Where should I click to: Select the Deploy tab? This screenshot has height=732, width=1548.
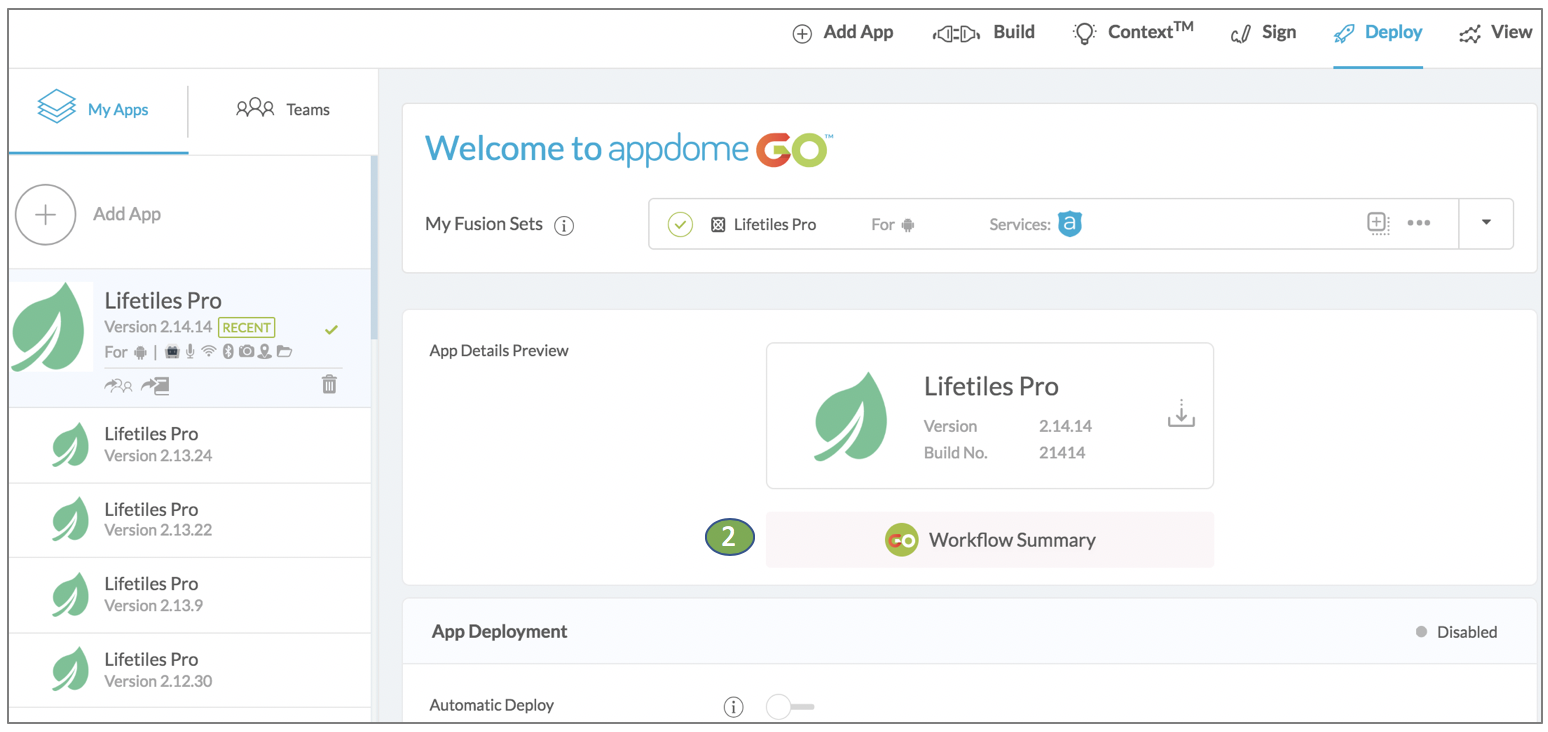1378,33
